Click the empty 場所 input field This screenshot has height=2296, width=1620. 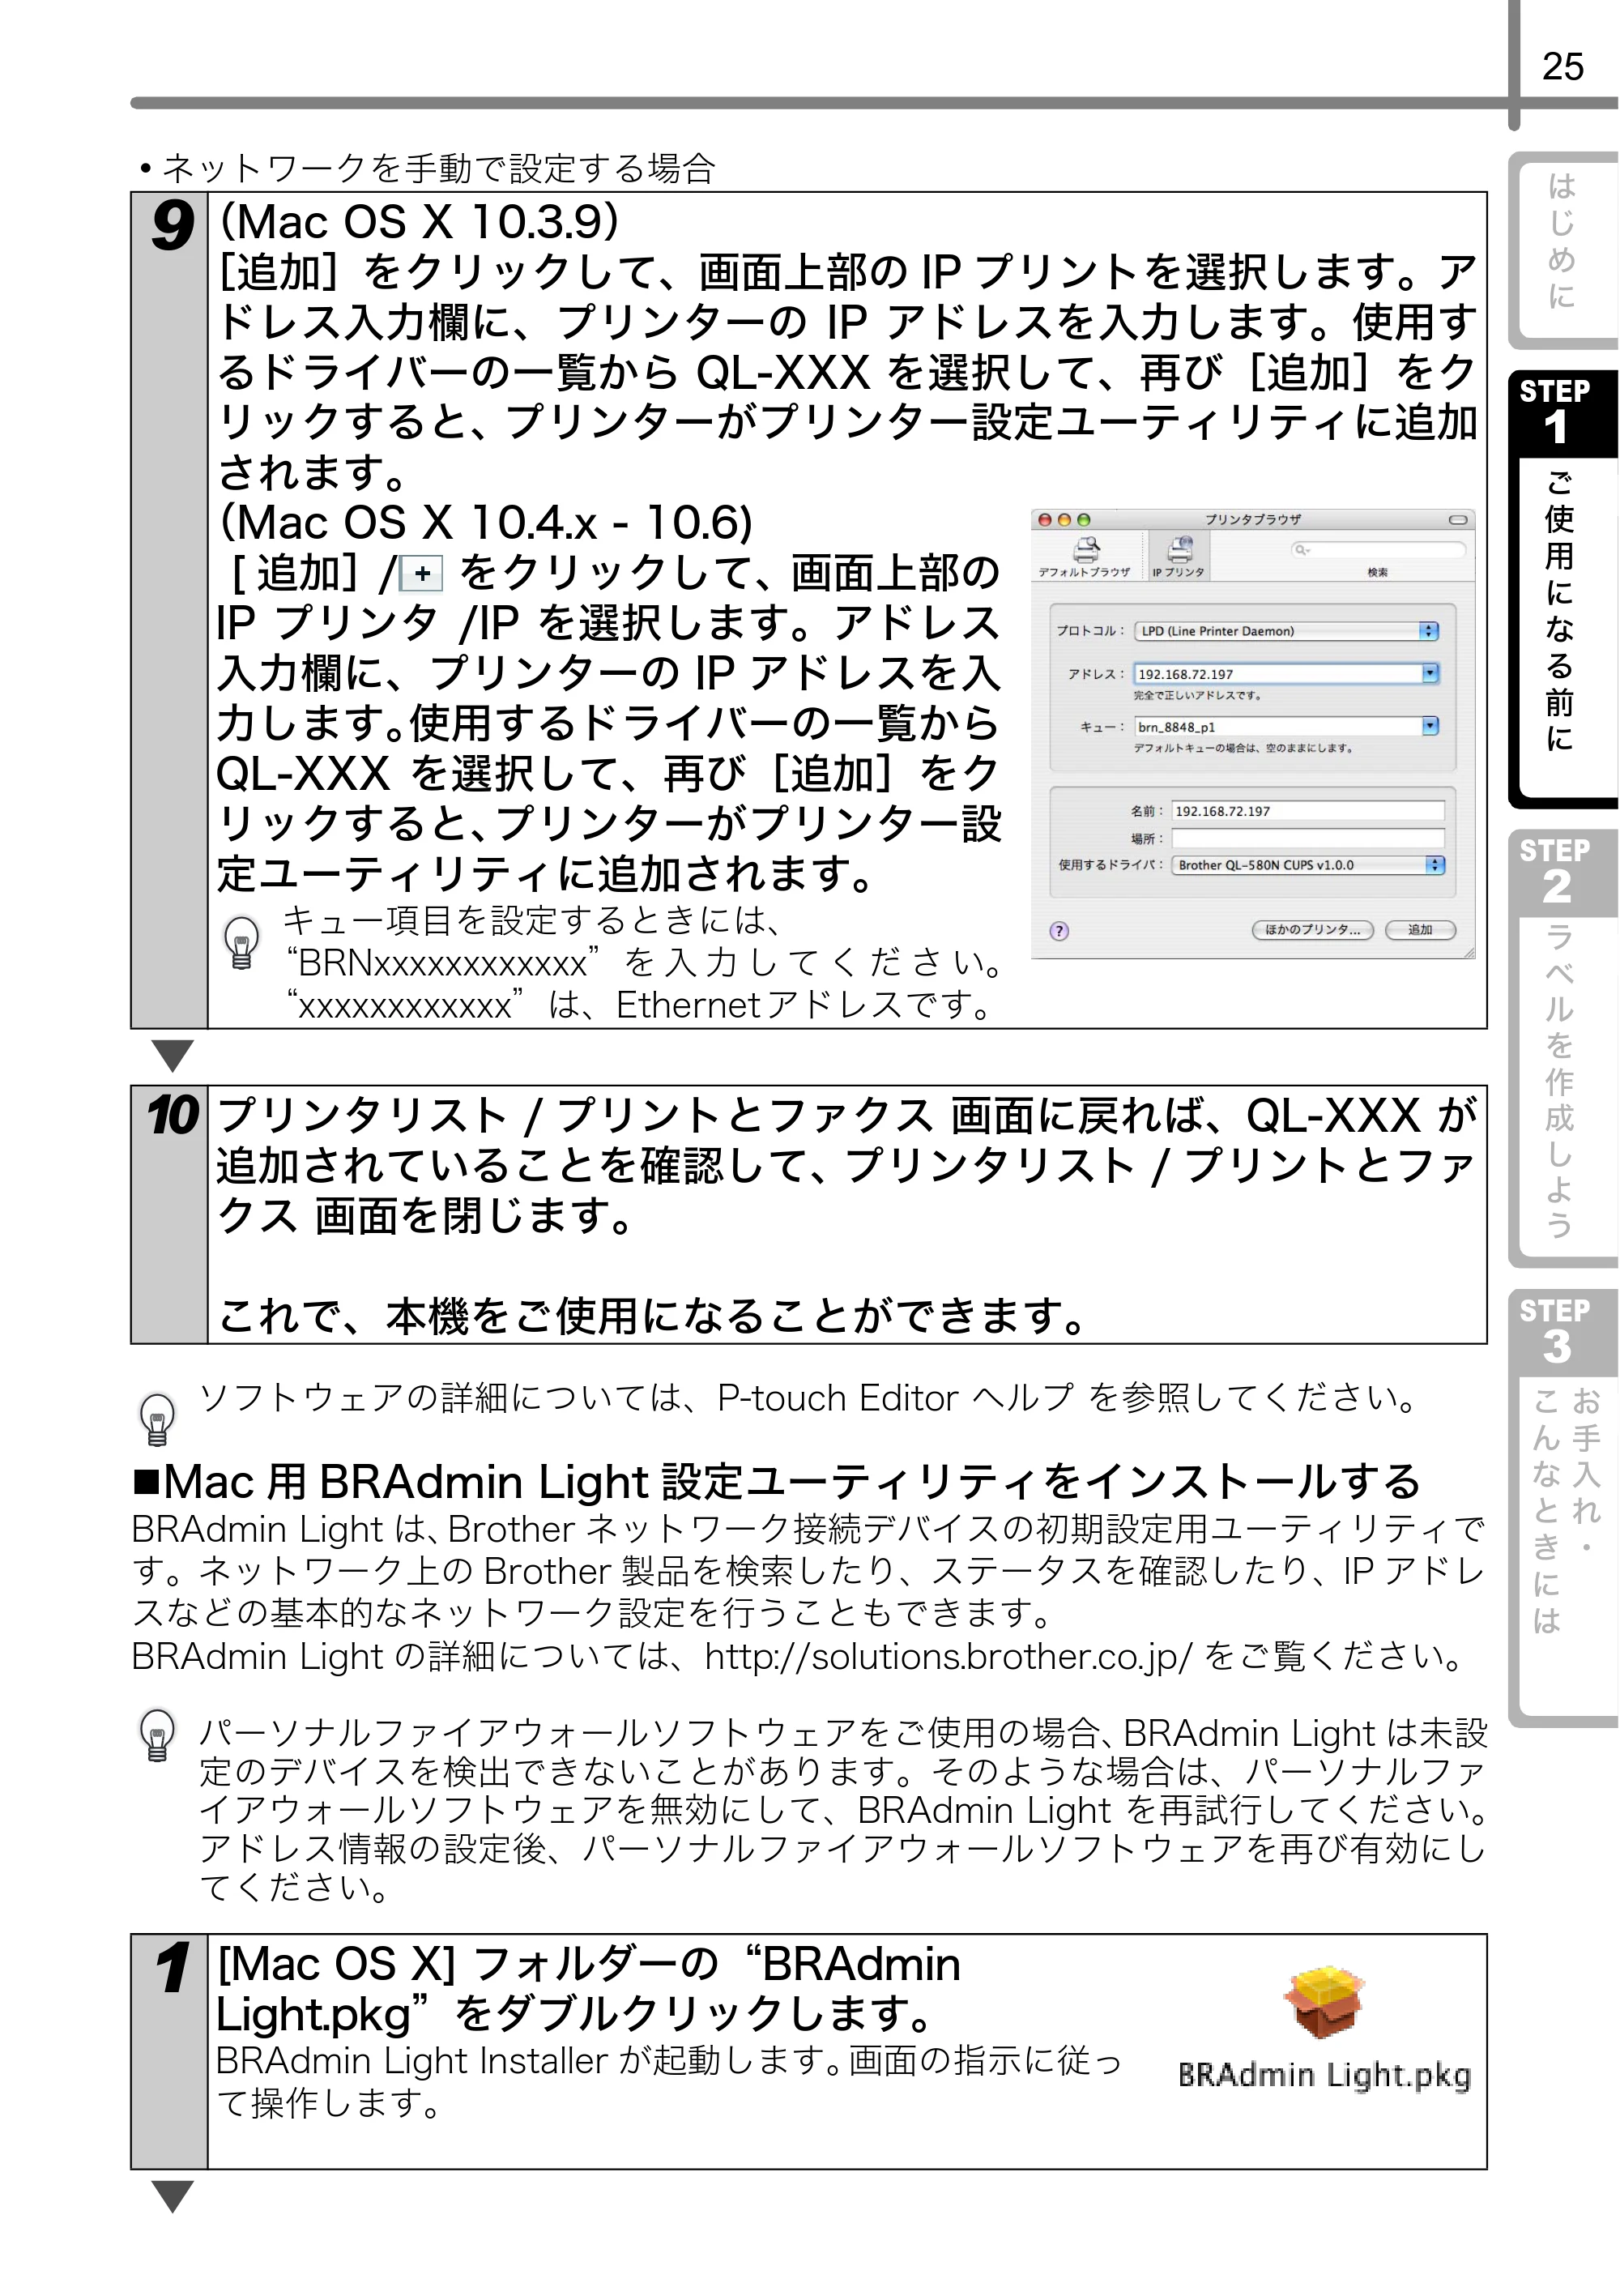pos(1308,838)
